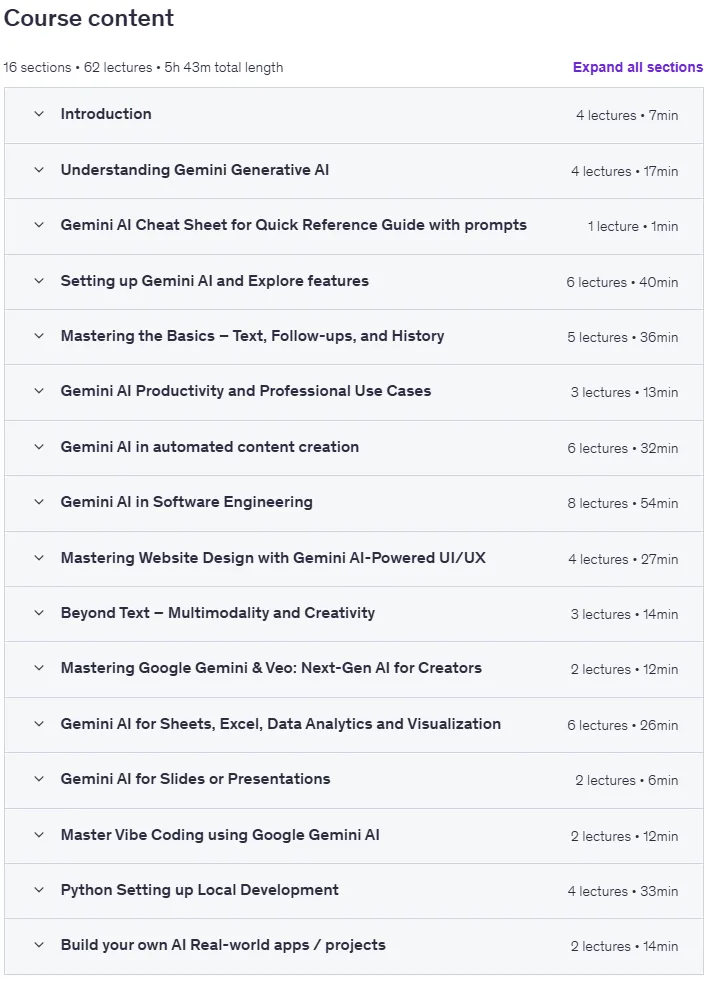Select the Gemini AI in Software Engineering title
Screen dimensions: 708x981
click(186, 502)
